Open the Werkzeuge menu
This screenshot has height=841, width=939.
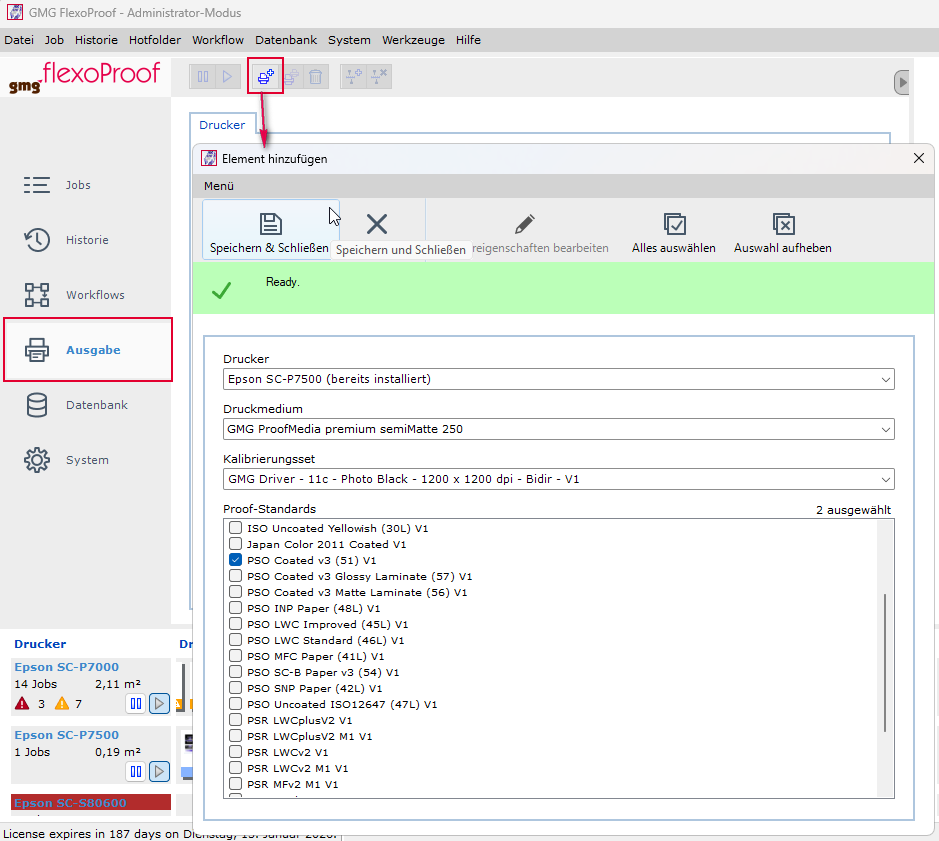(413, 40)
